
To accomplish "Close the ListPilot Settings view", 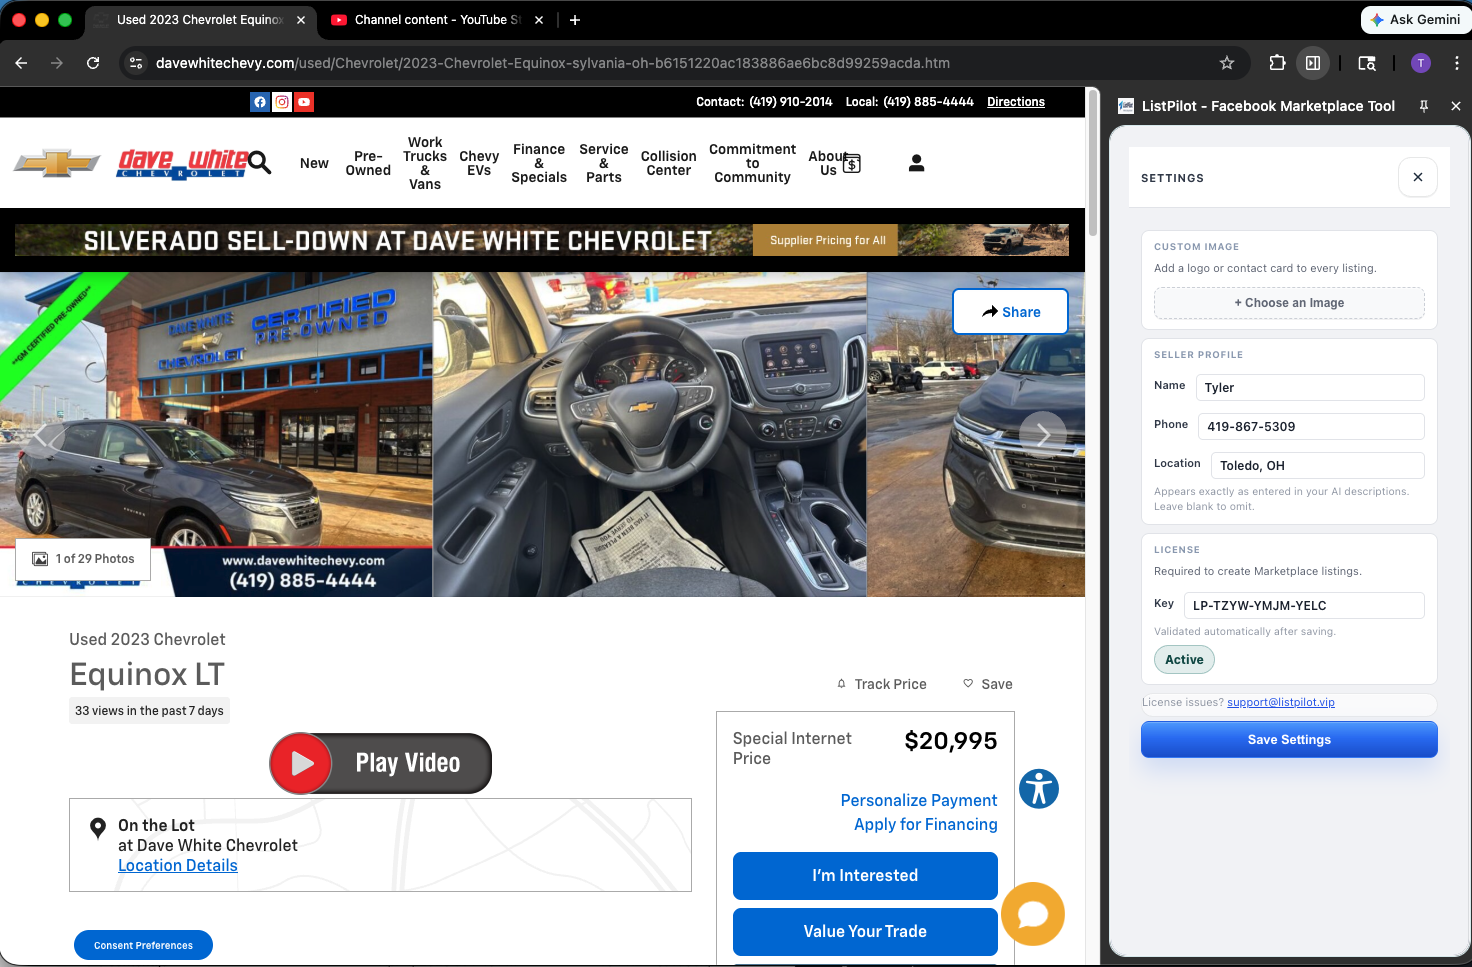I will coord(1418,177).
